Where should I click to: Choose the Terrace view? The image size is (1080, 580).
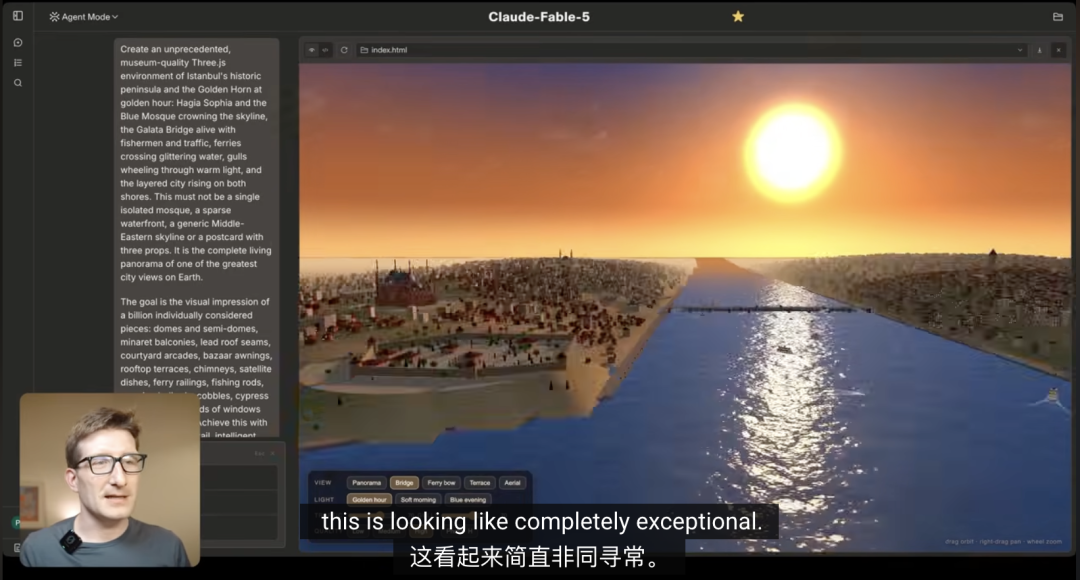click(479, 483)
